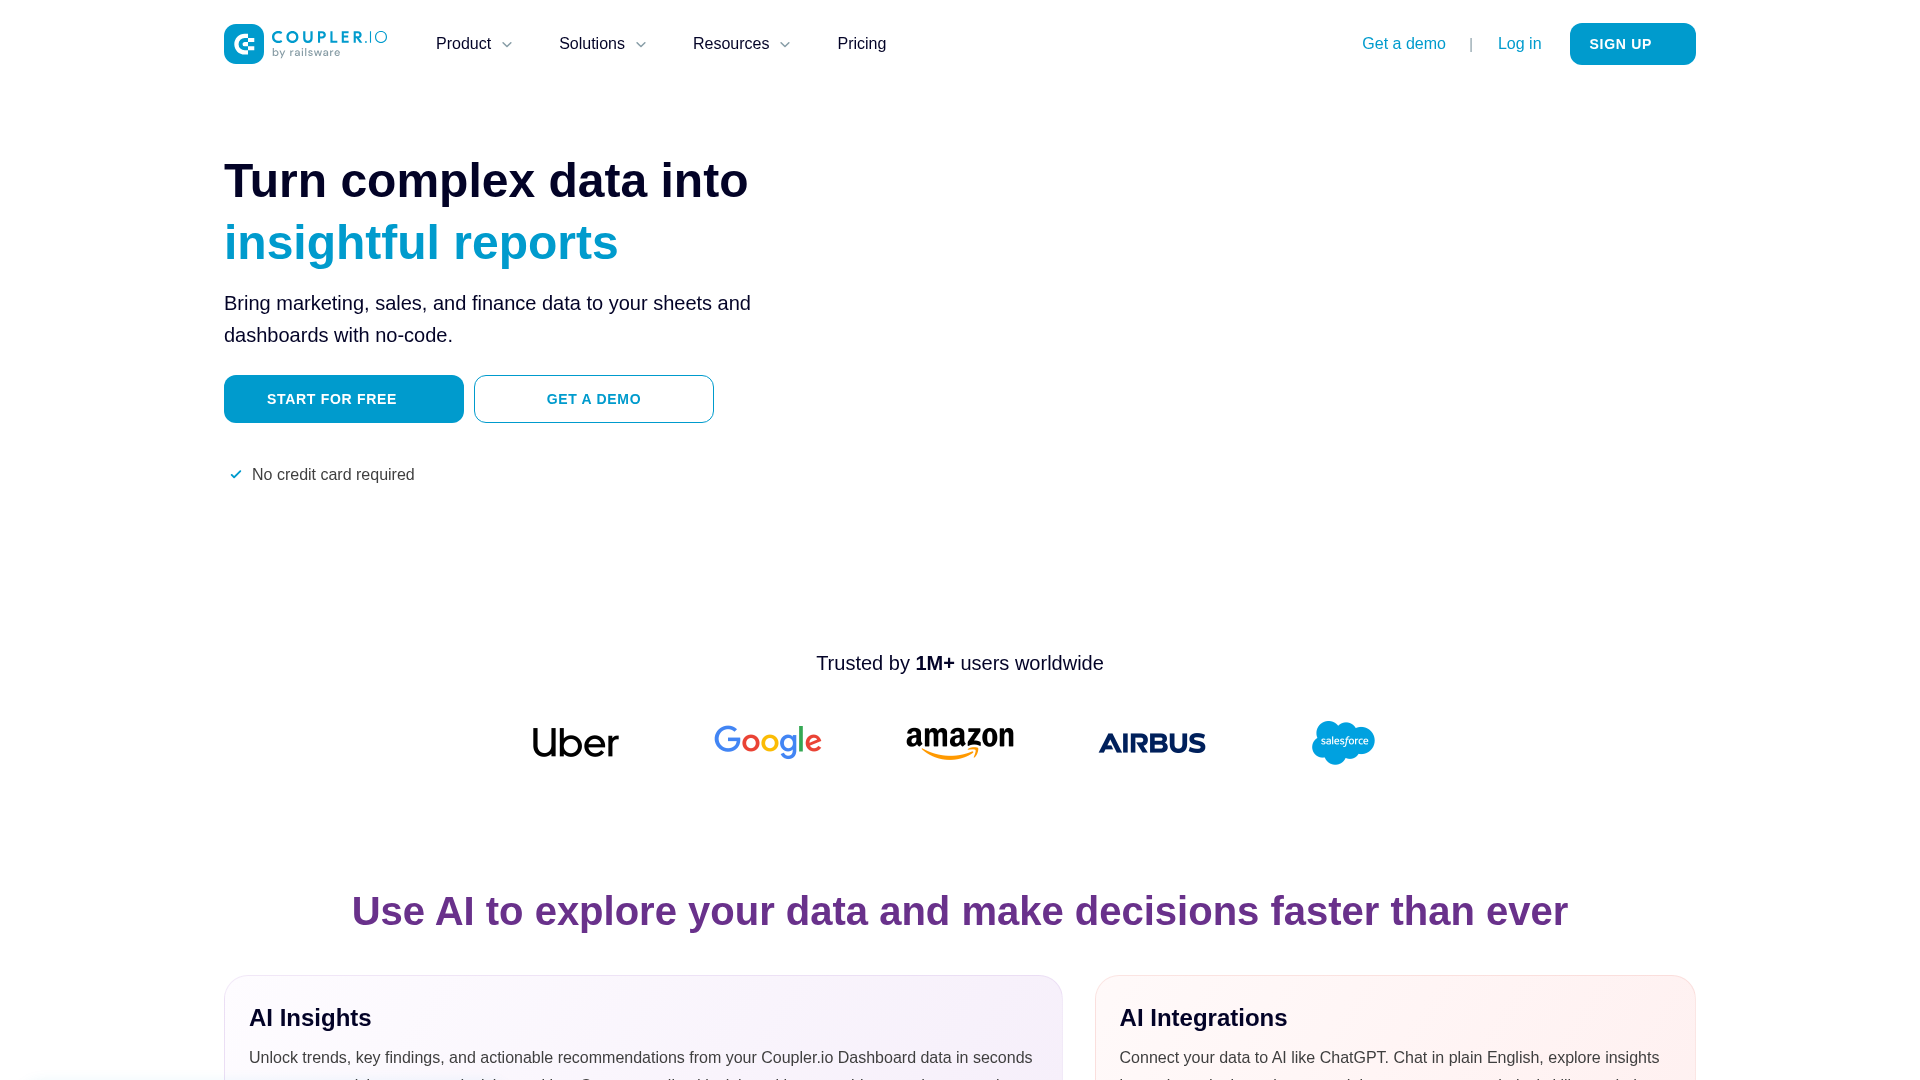Image resolution: width=1920 pixels, height=1080 pixels.
Task: Select the Amazon logo
Action: point(958,742)
